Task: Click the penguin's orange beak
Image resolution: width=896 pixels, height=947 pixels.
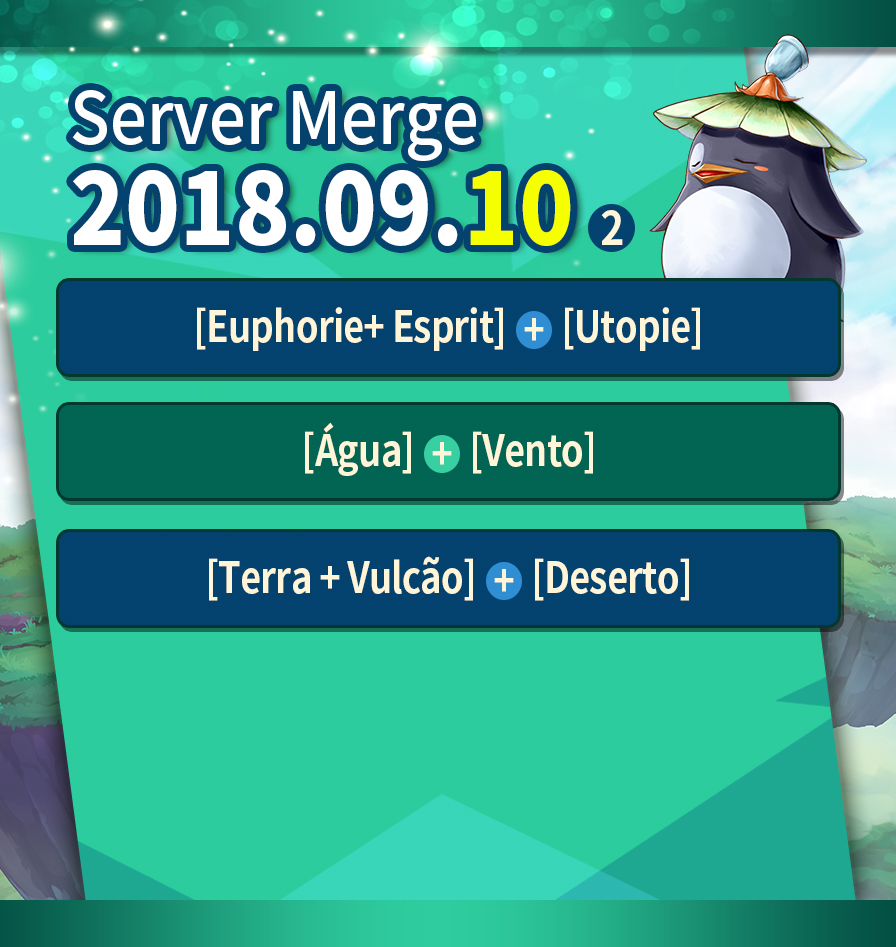Action: click(x=716, y=173)
